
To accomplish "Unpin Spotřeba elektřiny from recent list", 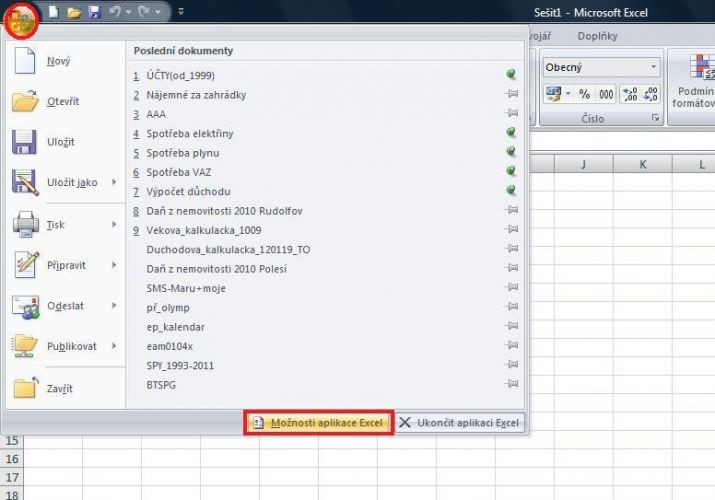I will 511,132.
